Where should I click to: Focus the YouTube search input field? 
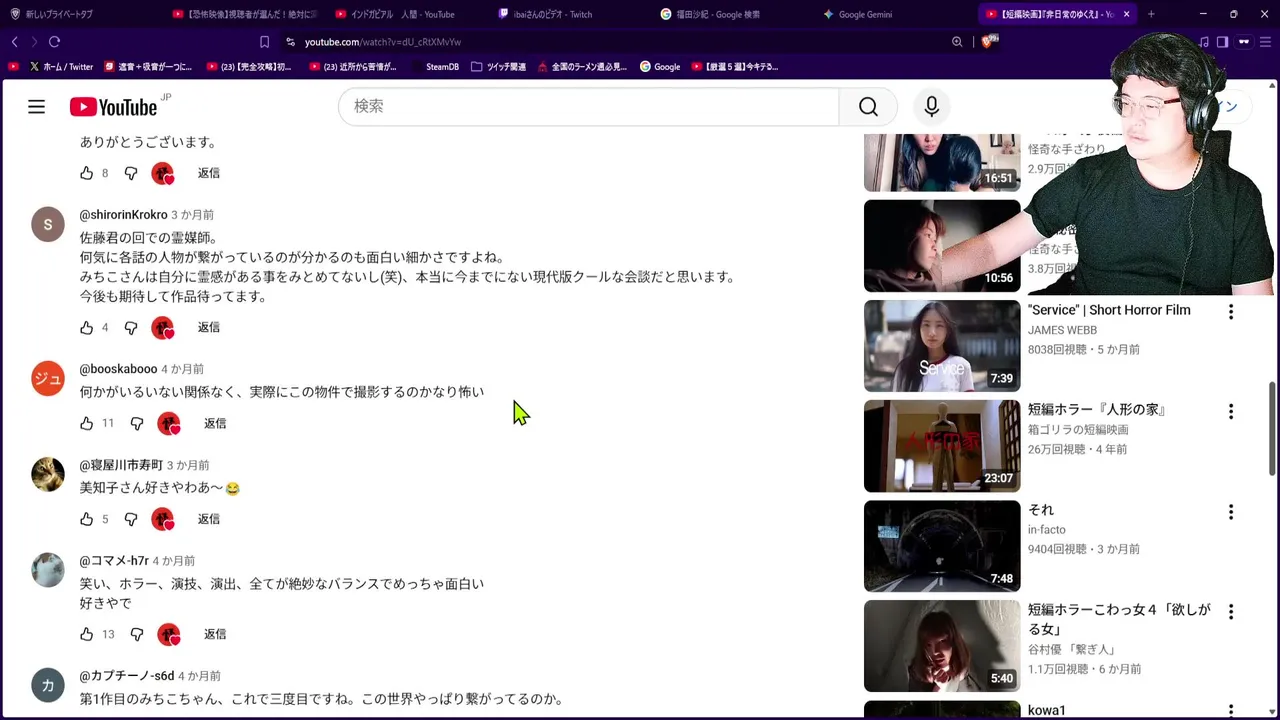coord(589,106)
